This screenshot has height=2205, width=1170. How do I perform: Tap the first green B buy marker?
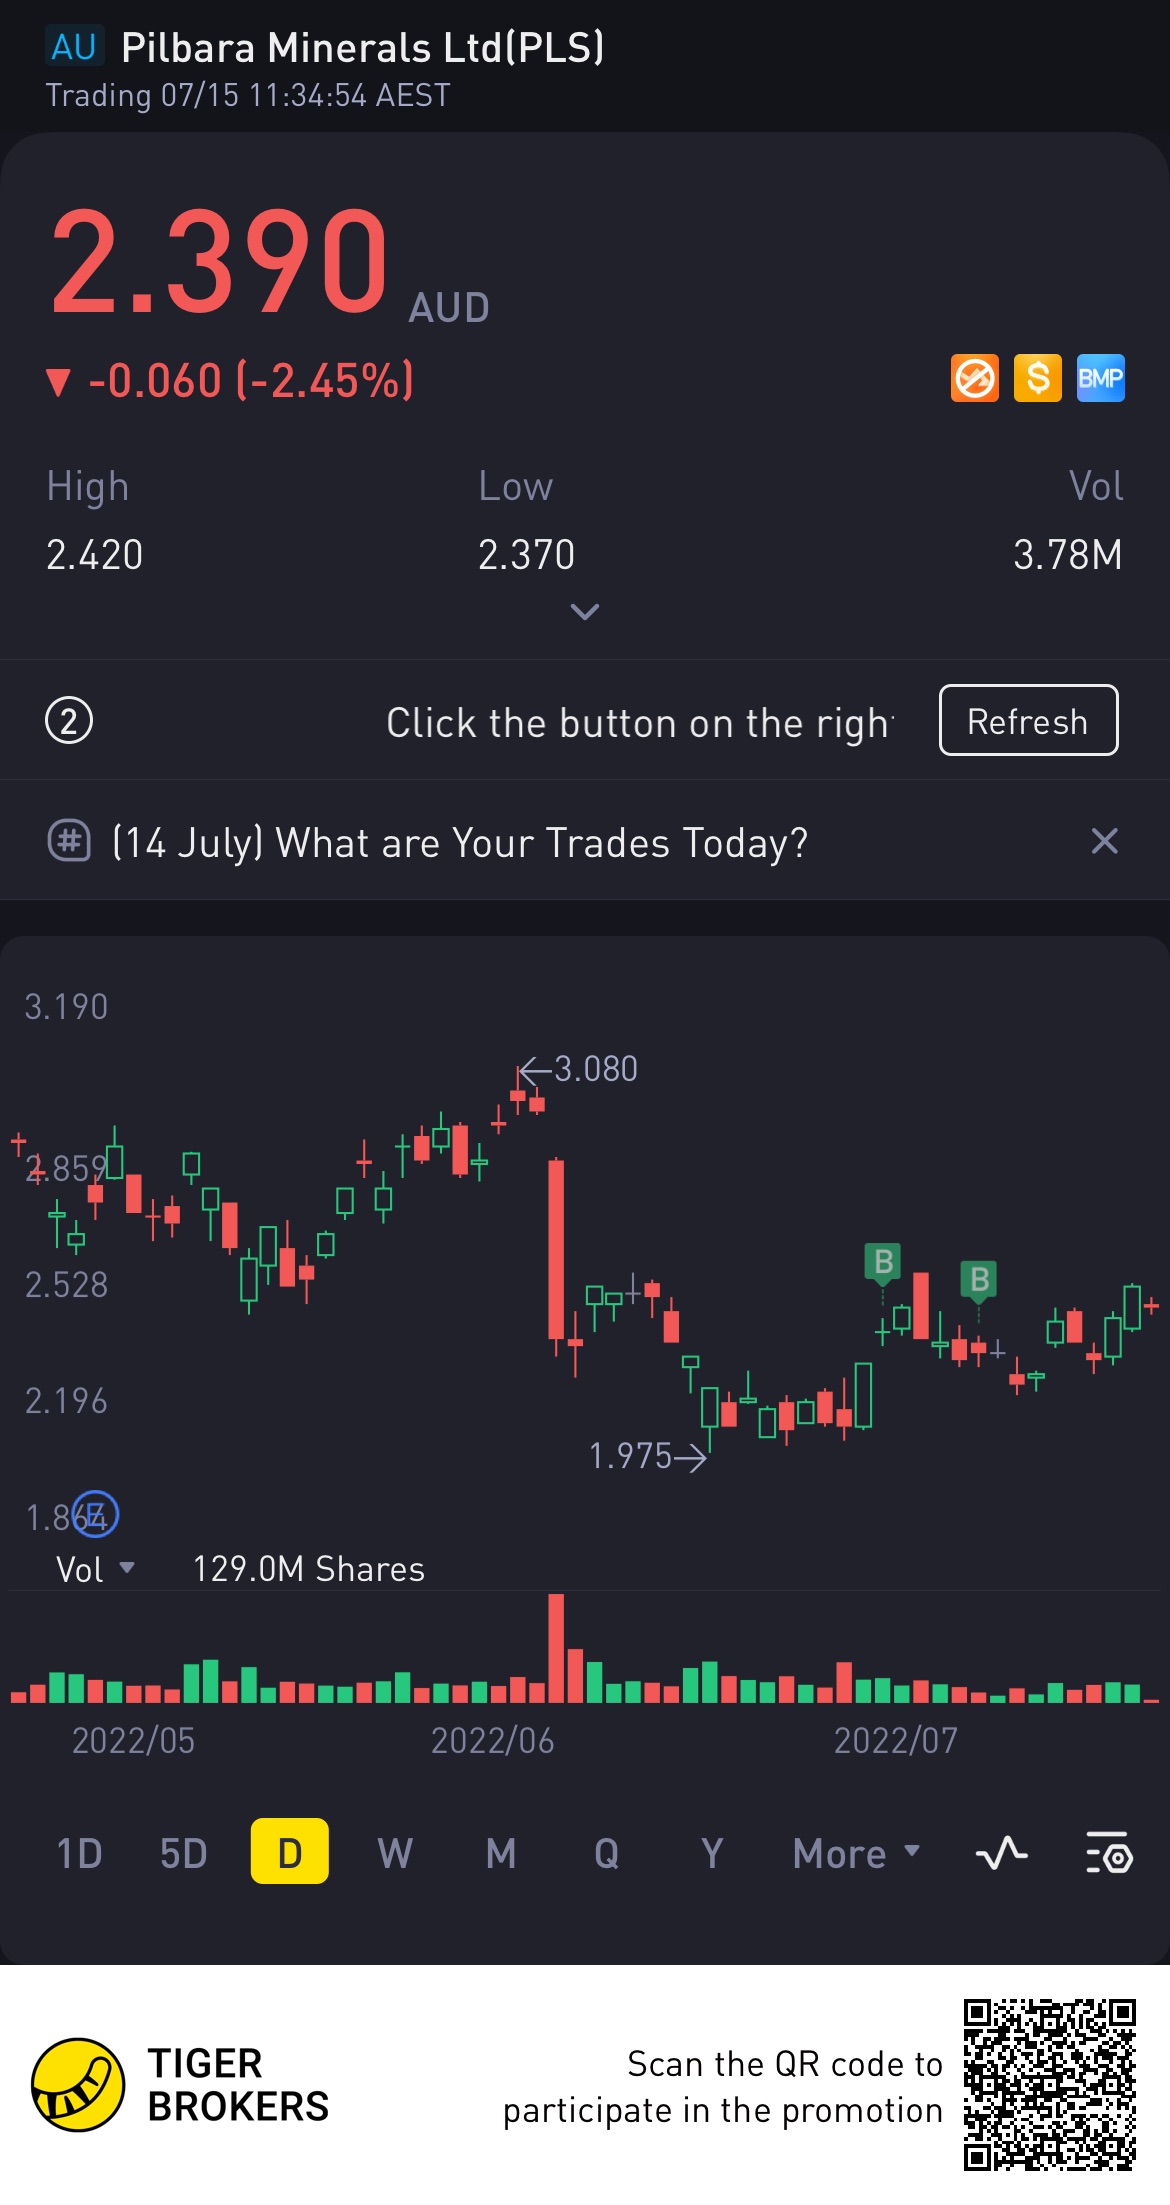coord(882,1263)
